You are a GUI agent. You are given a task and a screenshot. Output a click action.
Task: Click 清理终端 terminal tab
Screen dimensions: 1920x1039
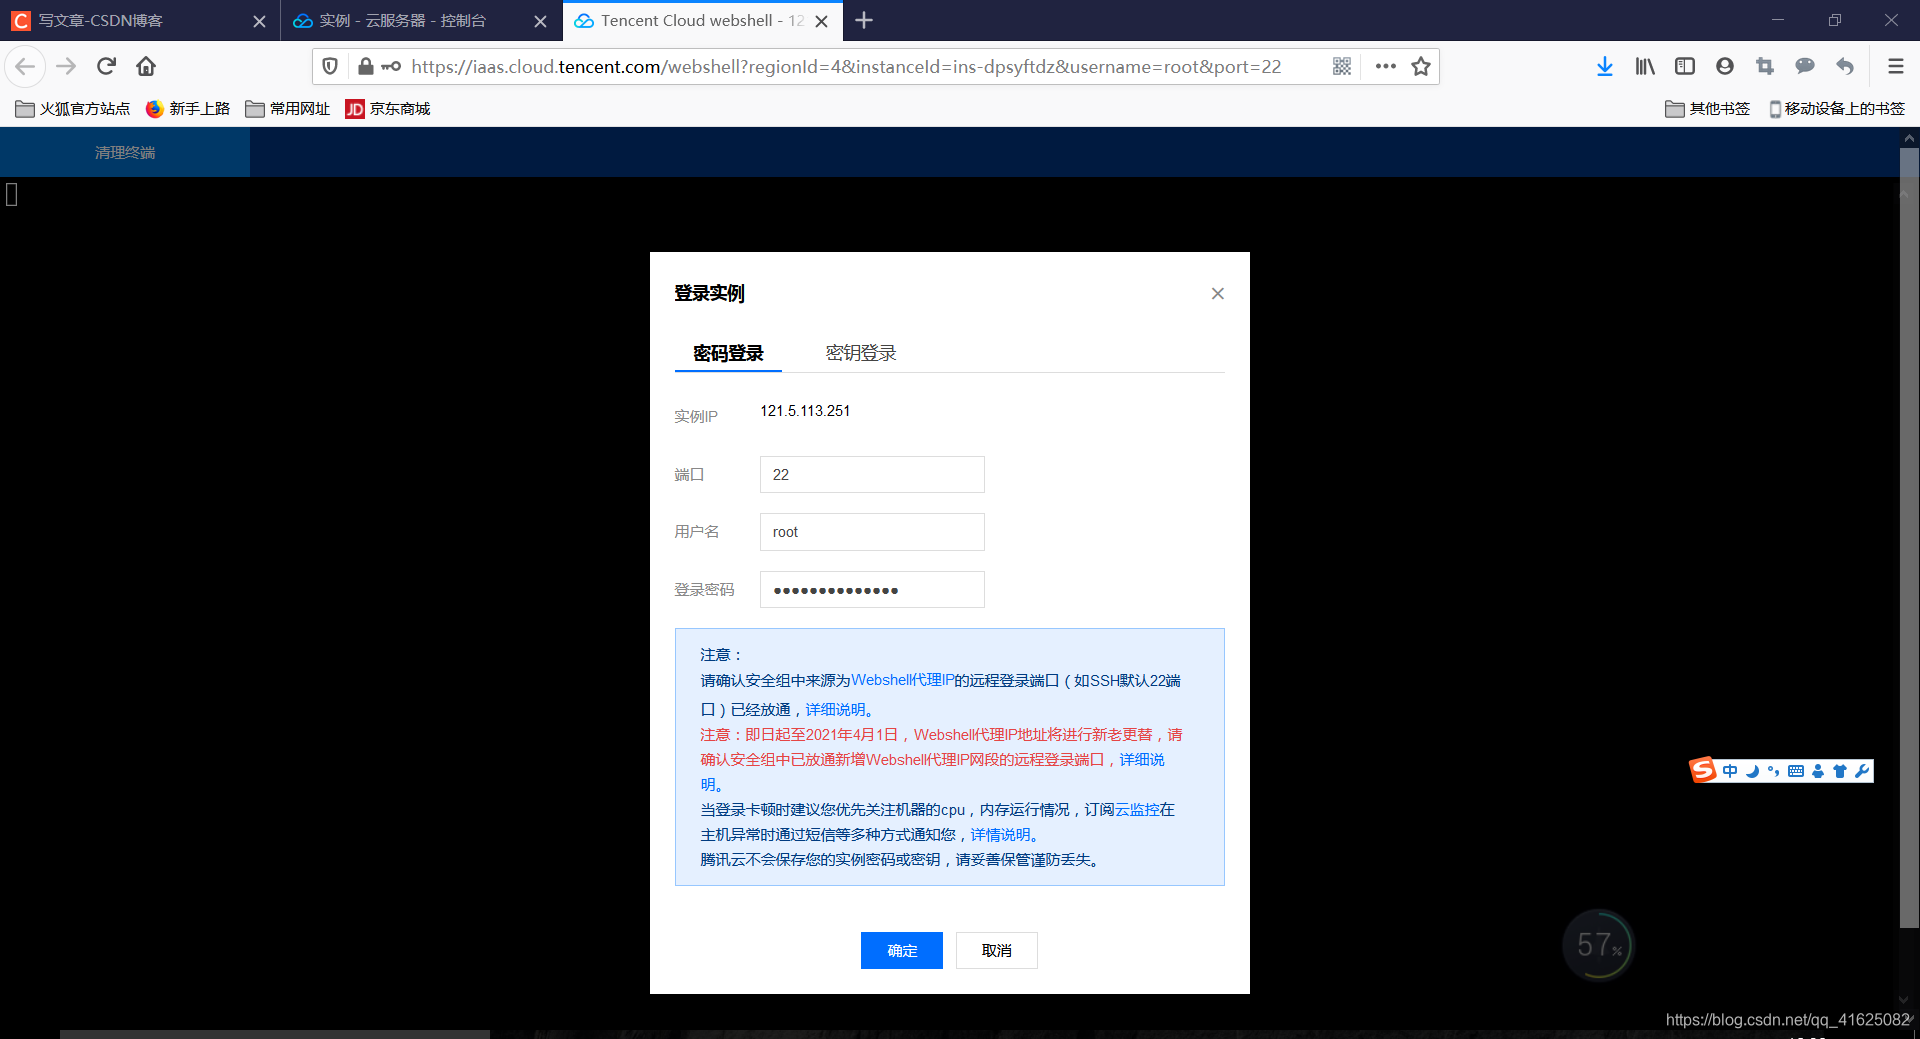pyautogui.click(x=125, y=152)
